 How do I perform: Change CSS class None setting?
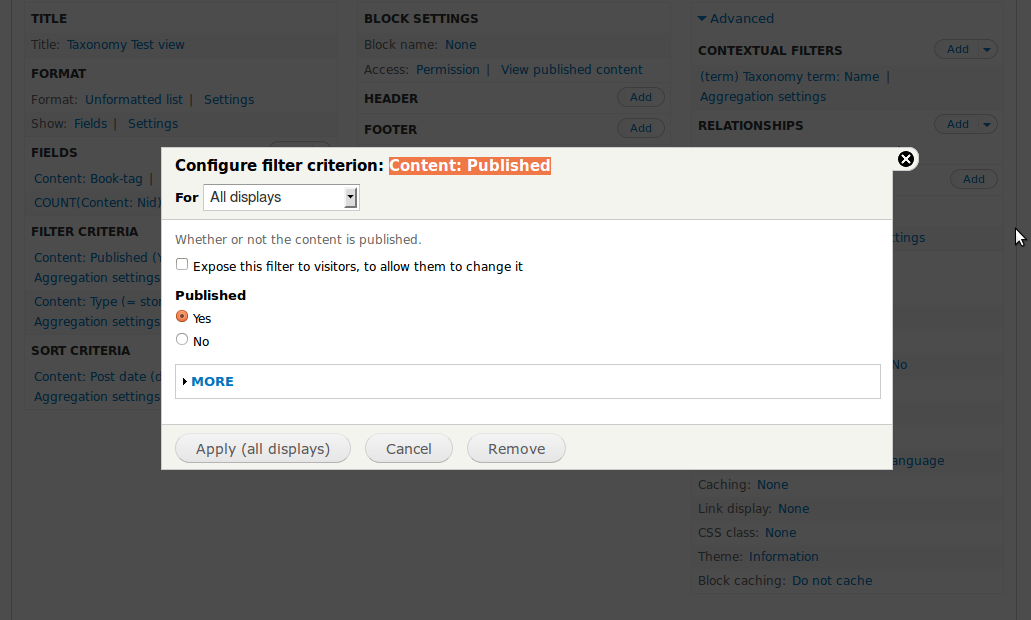(780, 533)
